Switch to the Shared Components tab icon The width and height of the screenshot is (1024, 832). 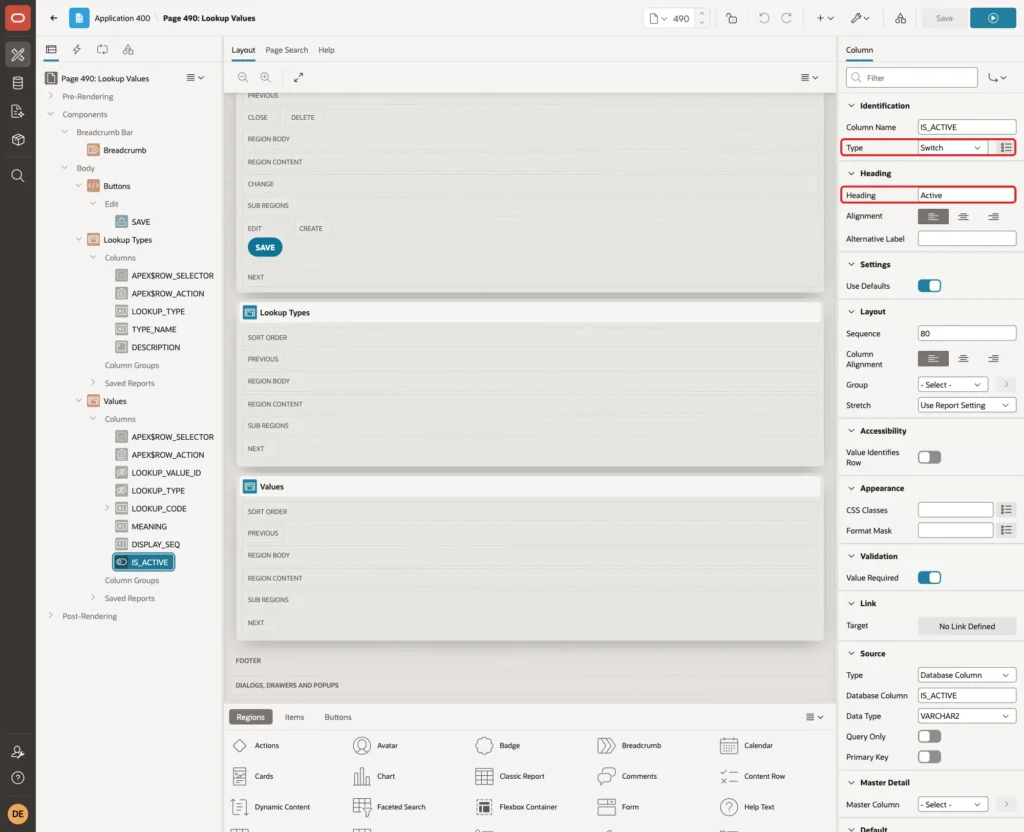pos(128,50)
